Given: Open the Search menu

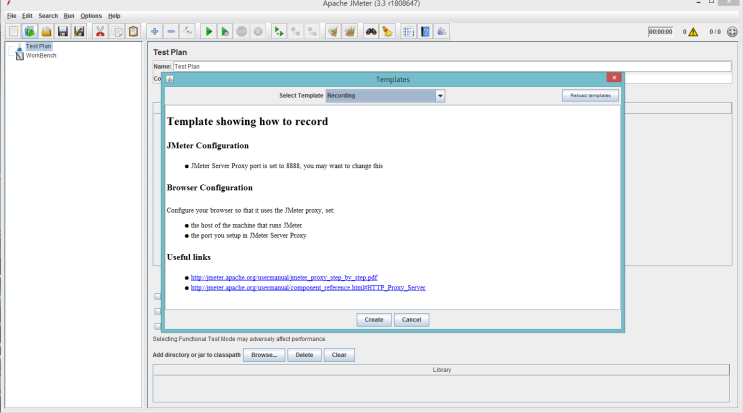Looking at the screenshot, I should pyautogui.click(x=48, y=16).
